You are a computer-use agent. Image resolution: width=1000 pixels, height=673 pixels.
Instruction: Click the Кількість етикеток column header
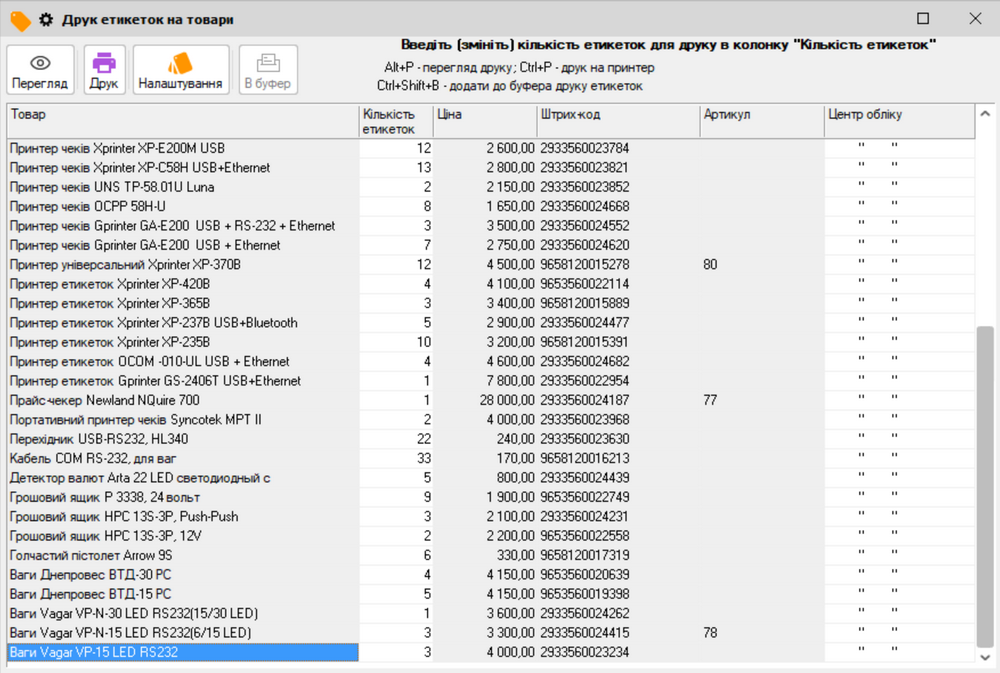[395, 121]
